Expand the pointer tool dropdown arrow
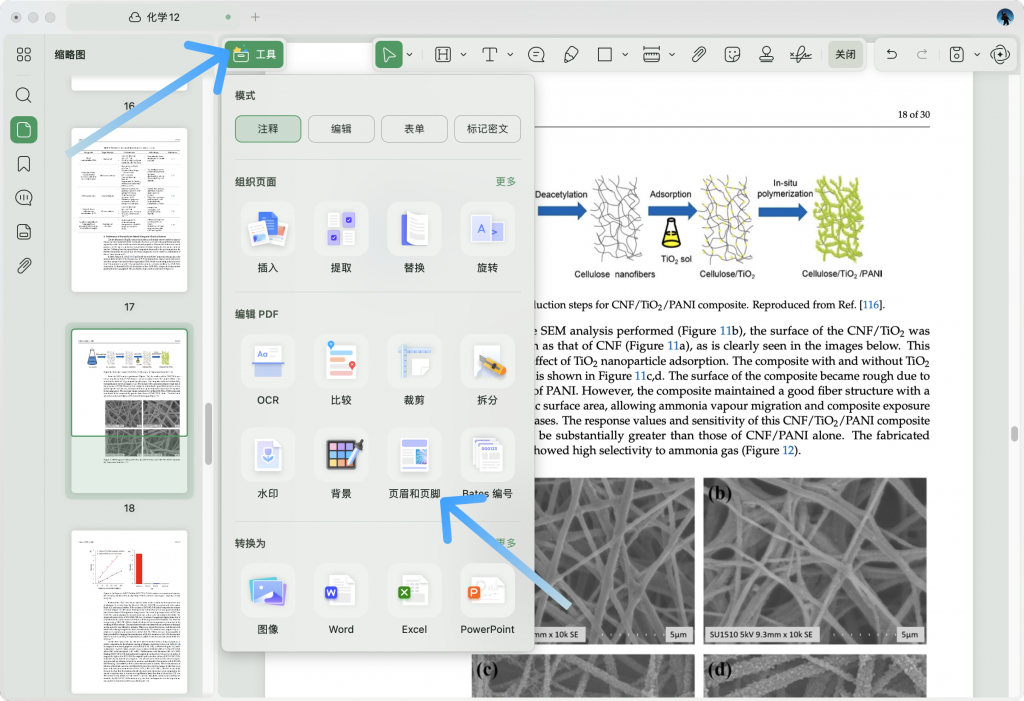 pyautogui.click(x=409, y=55)
